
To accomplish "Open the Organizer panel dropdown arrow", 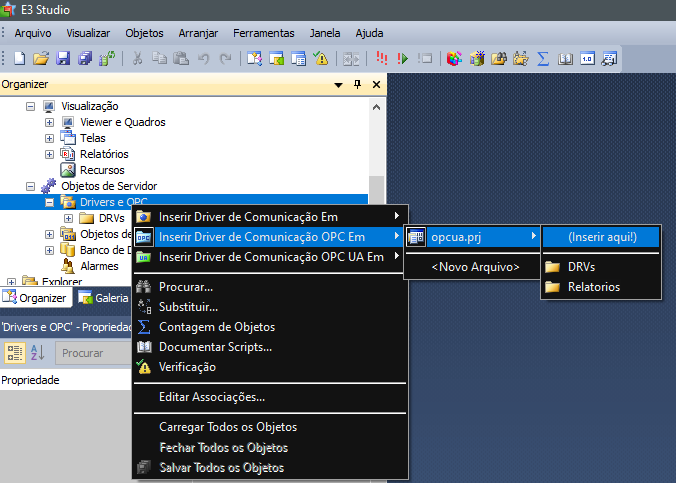I will pyautogui.click(x=338, y=85).
